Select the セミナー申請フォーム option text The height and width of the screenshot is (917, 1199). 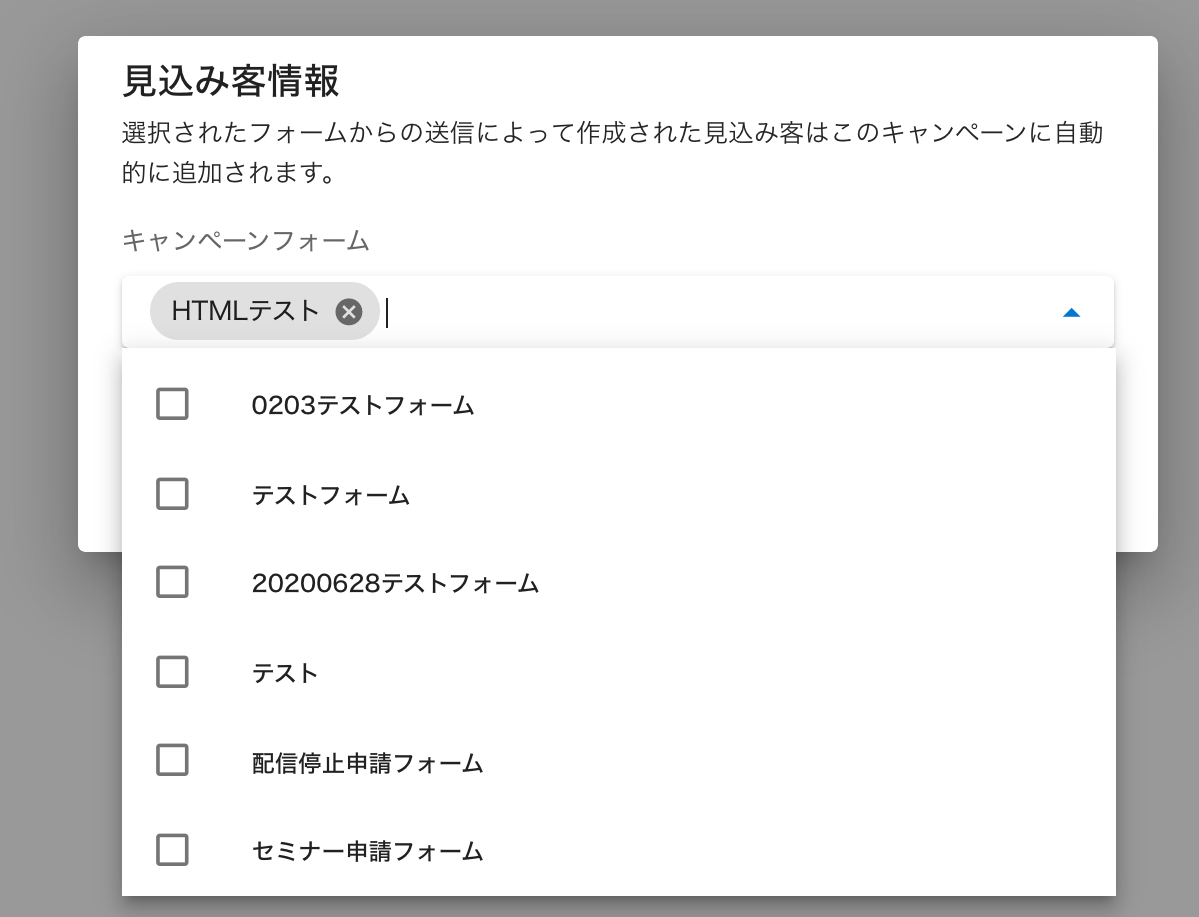(367, 852)
